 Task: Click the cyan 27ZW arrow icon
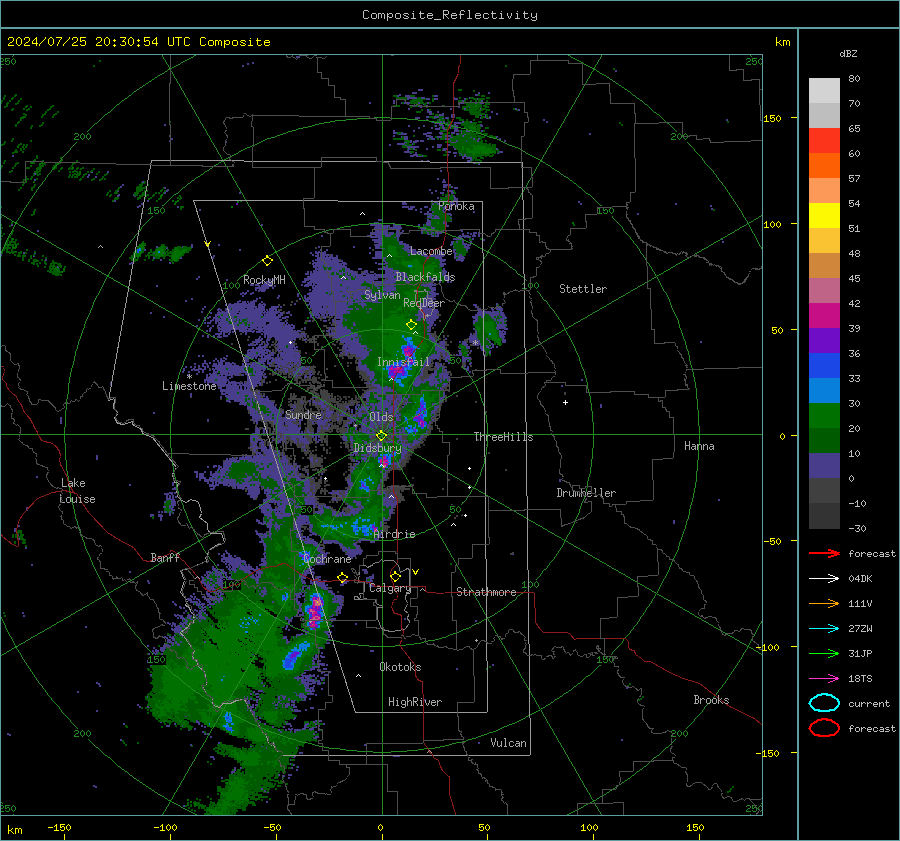tap(824, 629)
